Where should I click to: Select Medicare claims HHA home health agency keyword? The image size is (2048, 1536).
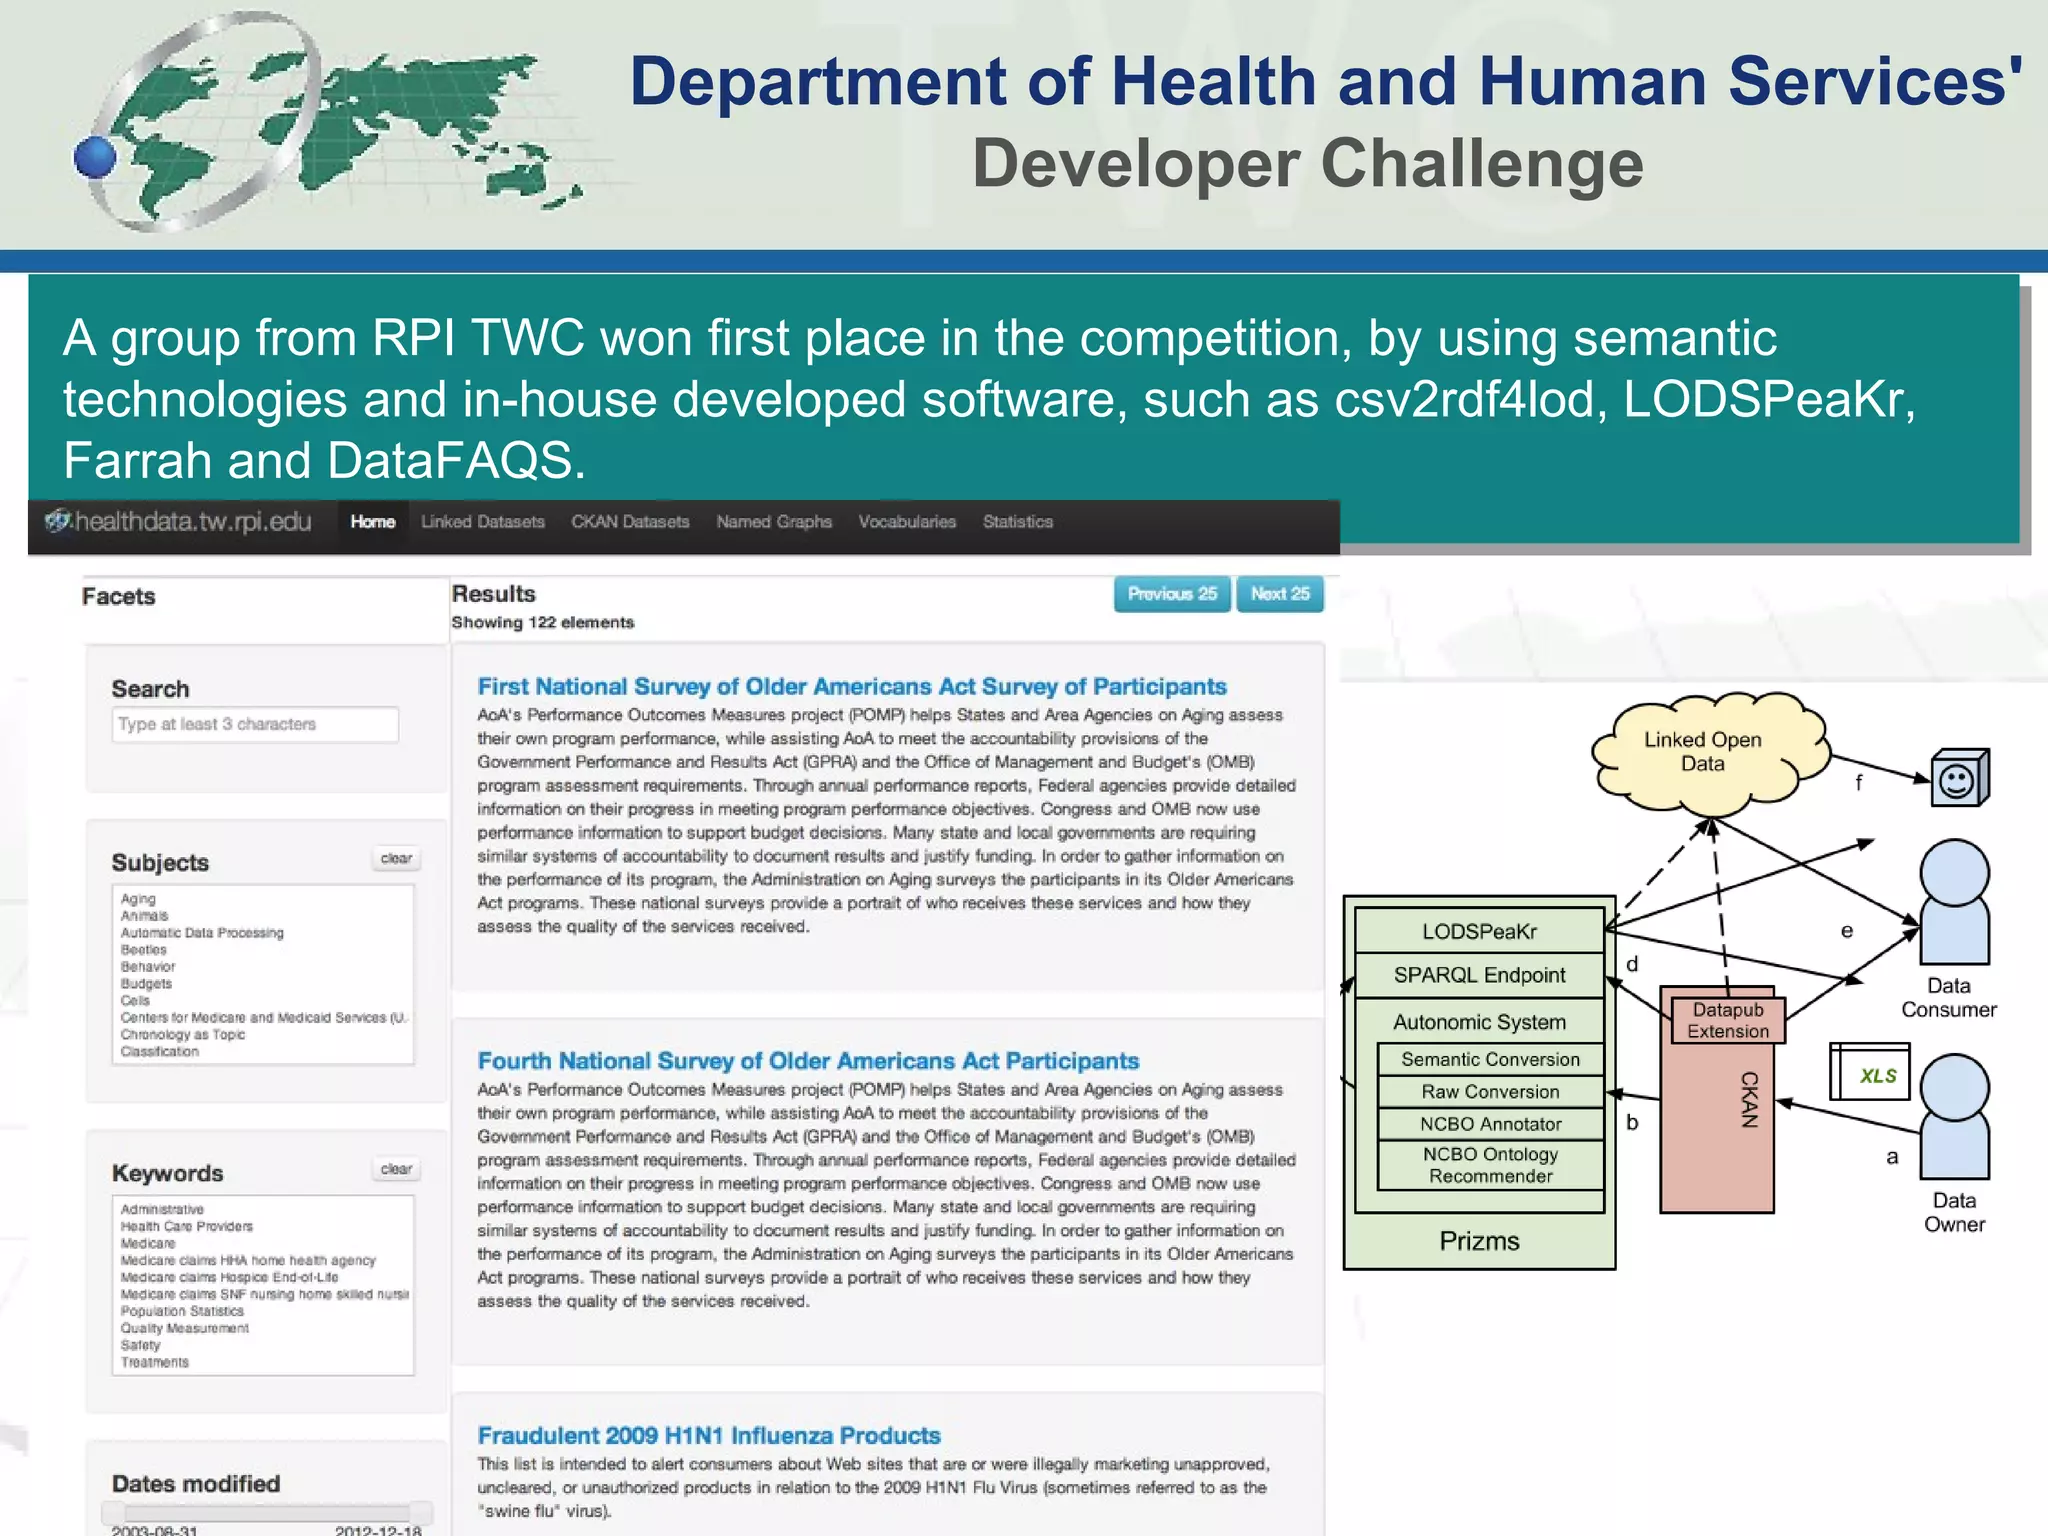click(248, 1261)
